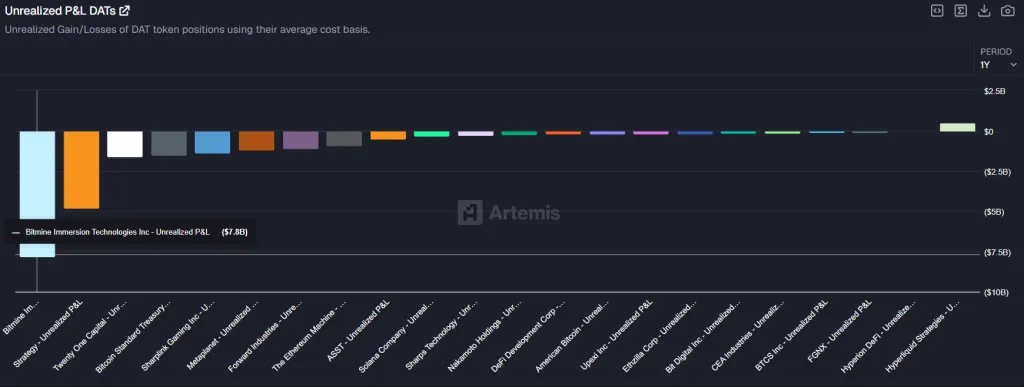Click the 'Forward Industries' axis label
Screen dimensions: 1024x387
click(x=266, y=337)
